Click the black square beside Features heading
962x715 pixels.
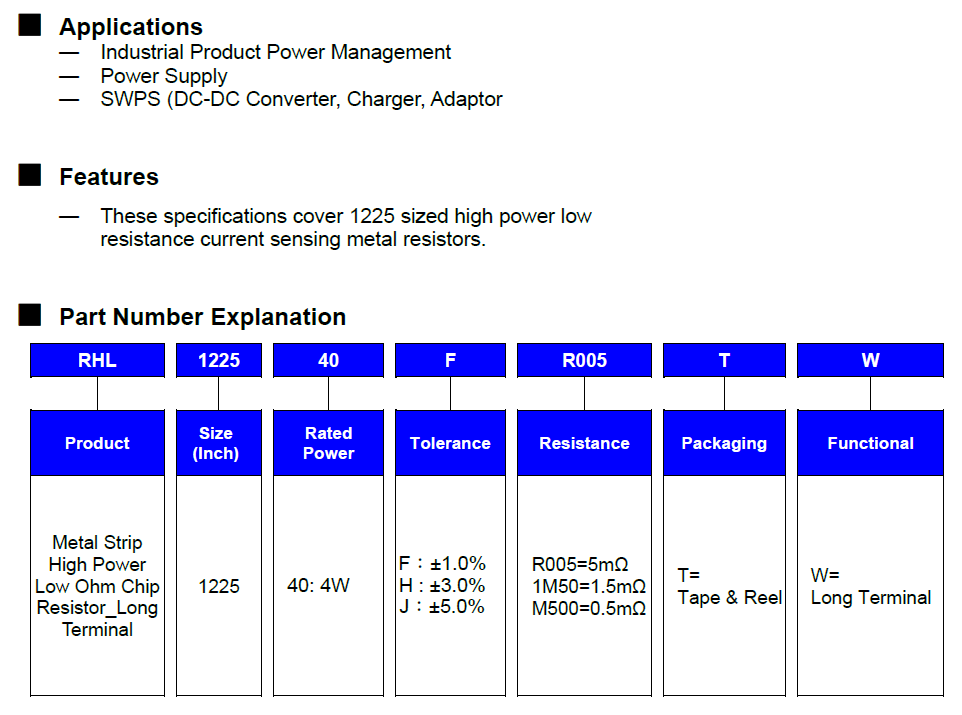click(x=30, y=176)
